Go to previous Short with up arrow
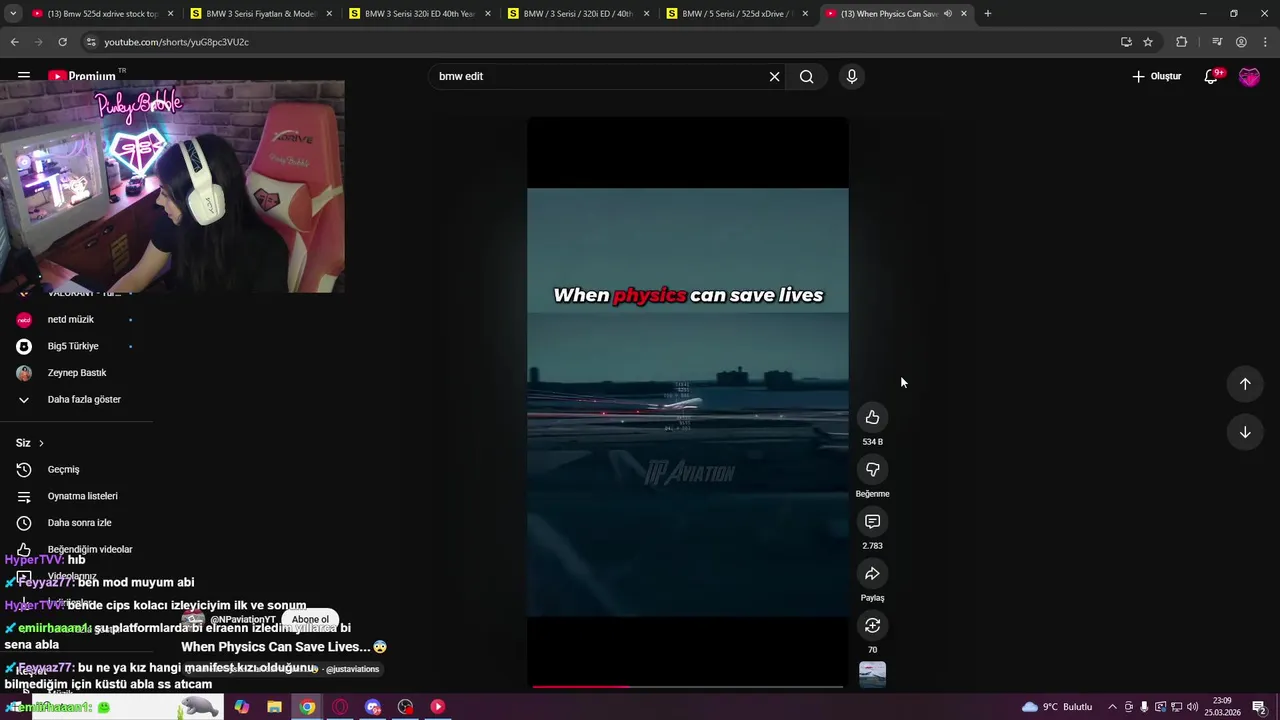 click(1245, 384)
